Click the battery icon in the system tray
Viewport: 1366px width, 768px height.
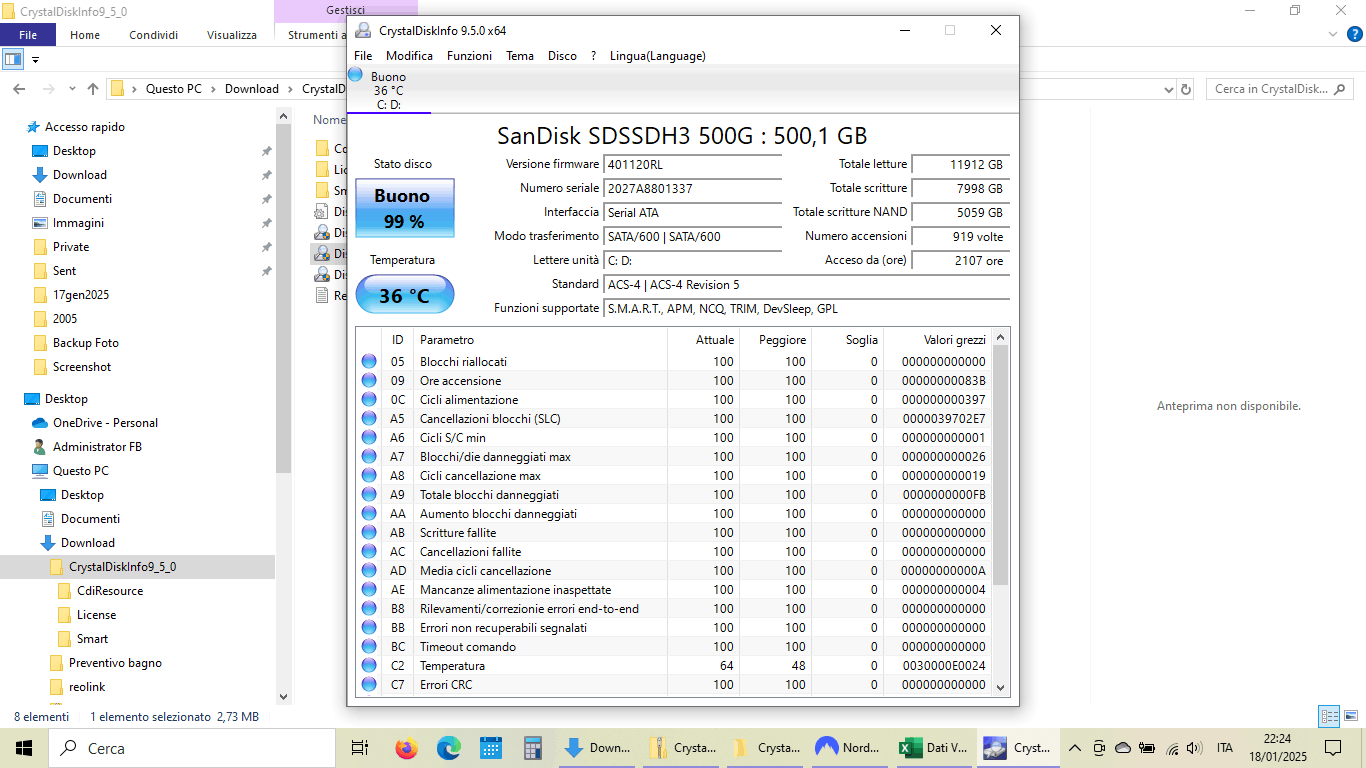1147,748
